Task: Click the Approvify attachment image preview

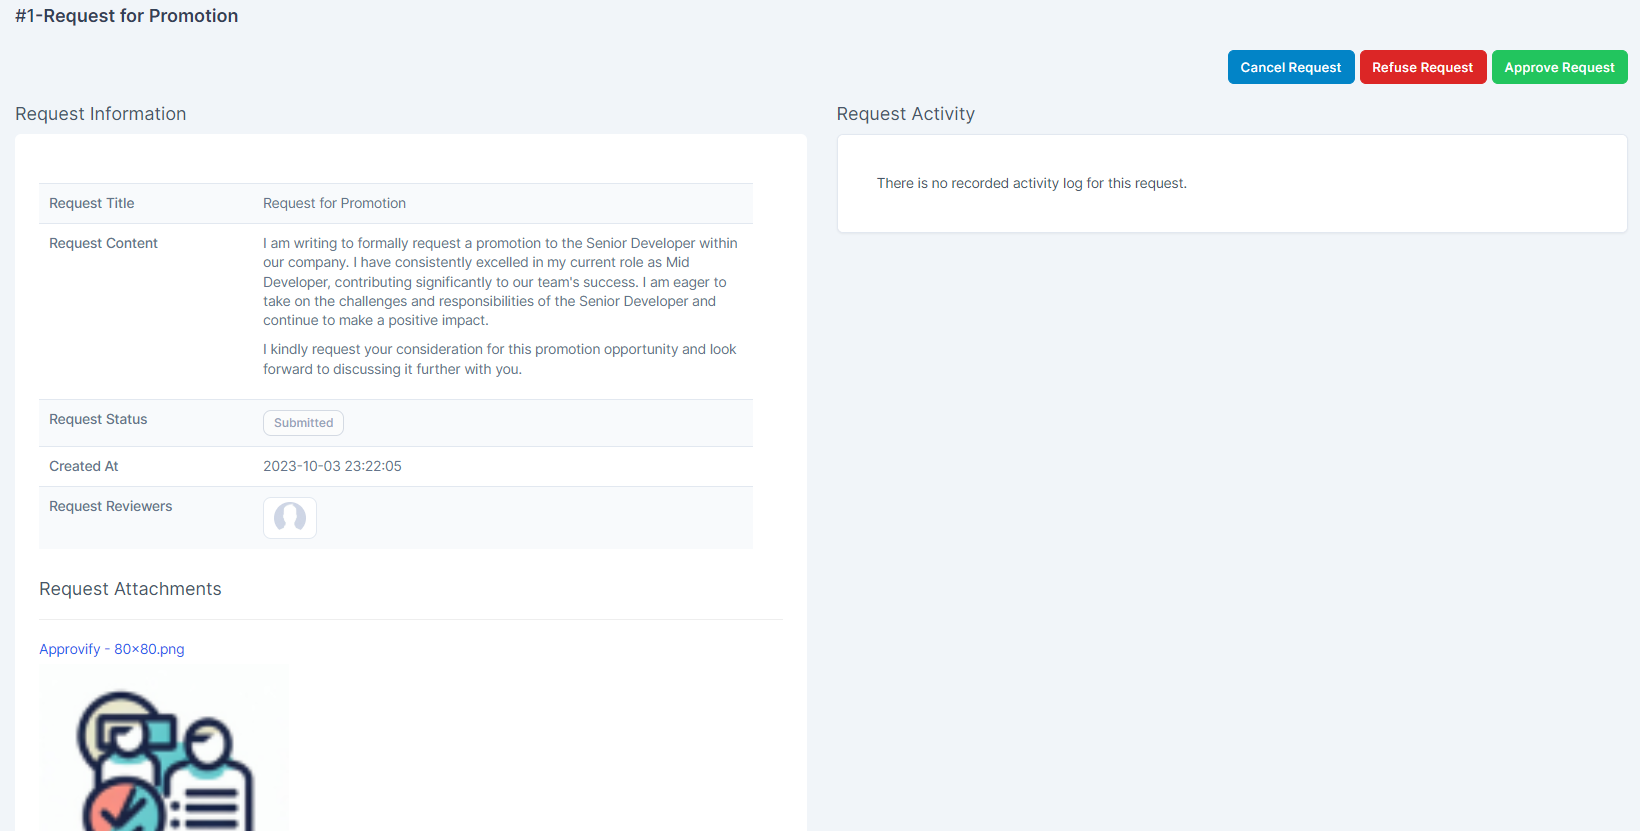Action: (164, 749)
